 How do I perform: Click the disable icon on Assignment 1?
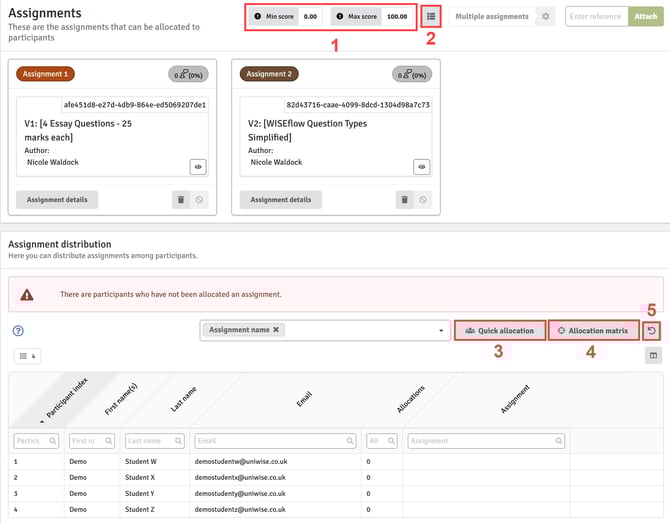(199, 200)
